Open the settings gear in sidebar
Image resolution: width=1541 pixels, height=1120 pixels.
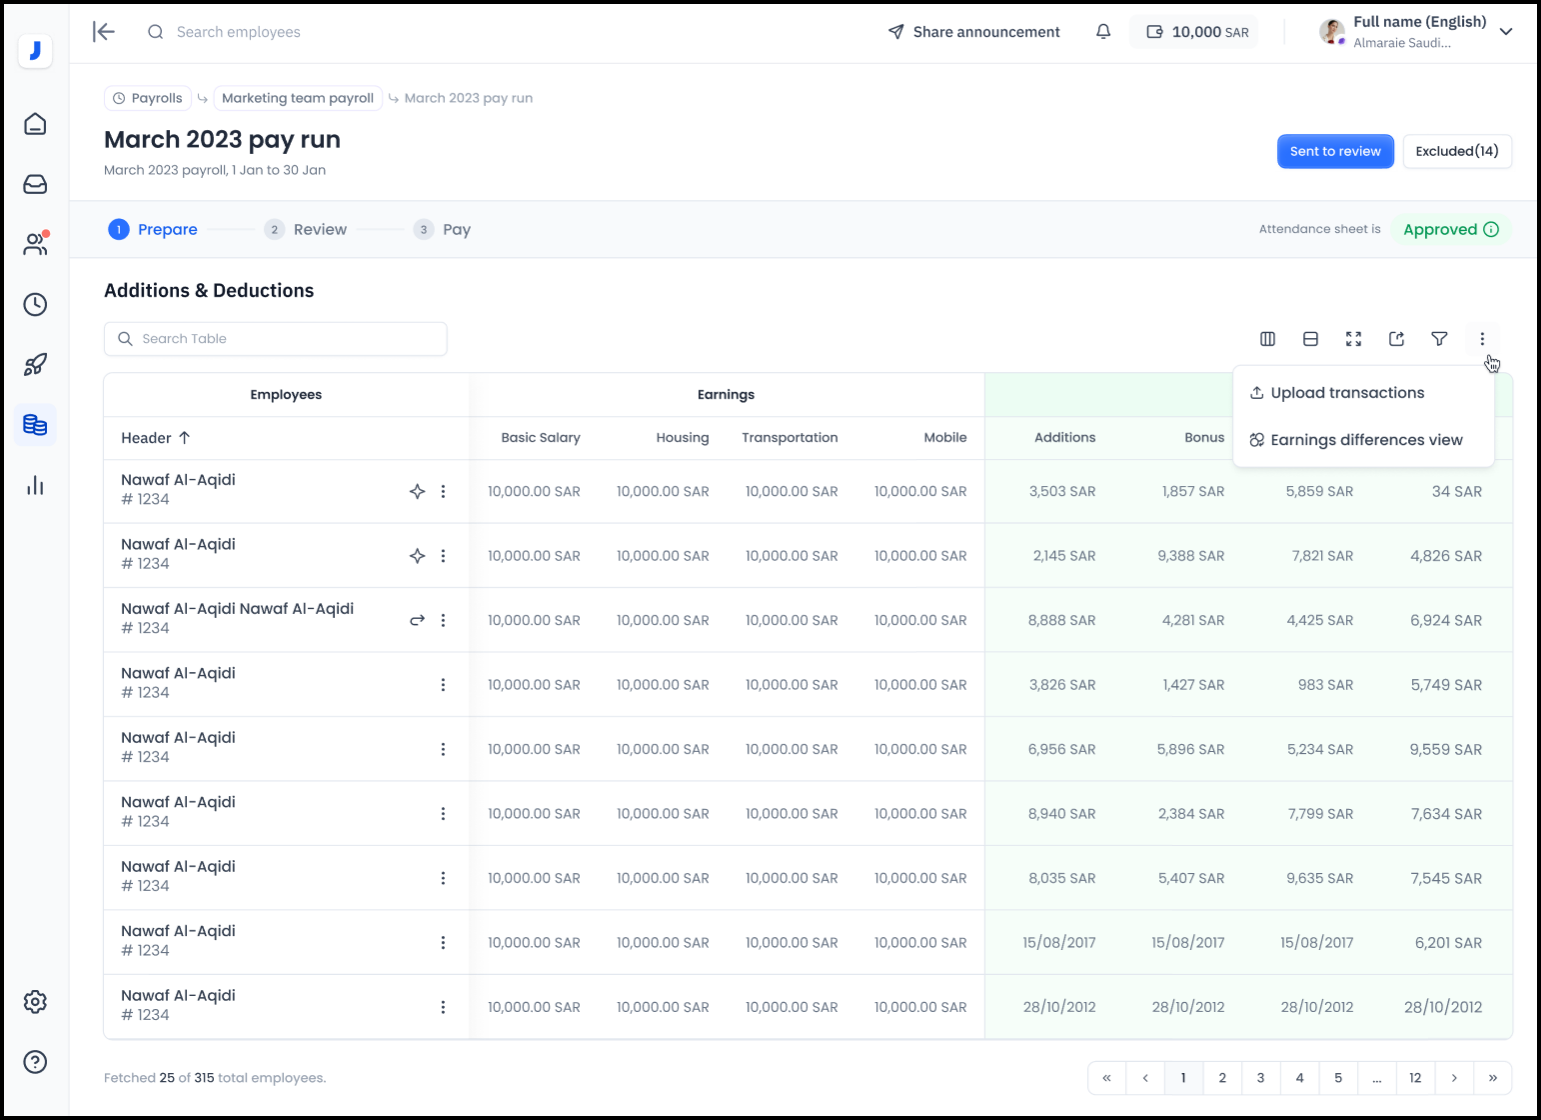[35, 1002]
